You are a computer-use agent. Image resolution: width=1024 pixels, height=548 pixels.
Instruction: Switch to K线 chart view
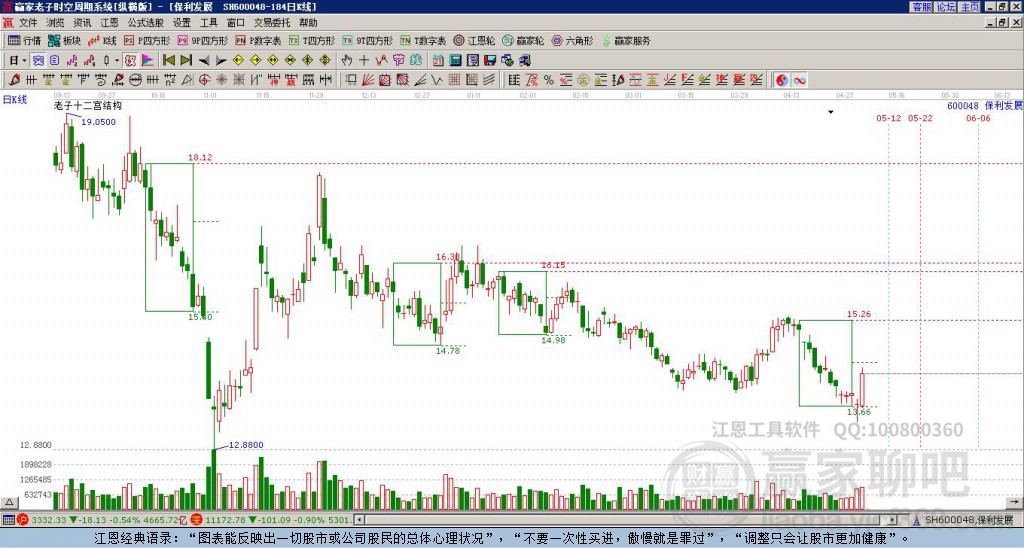[101, 40]
